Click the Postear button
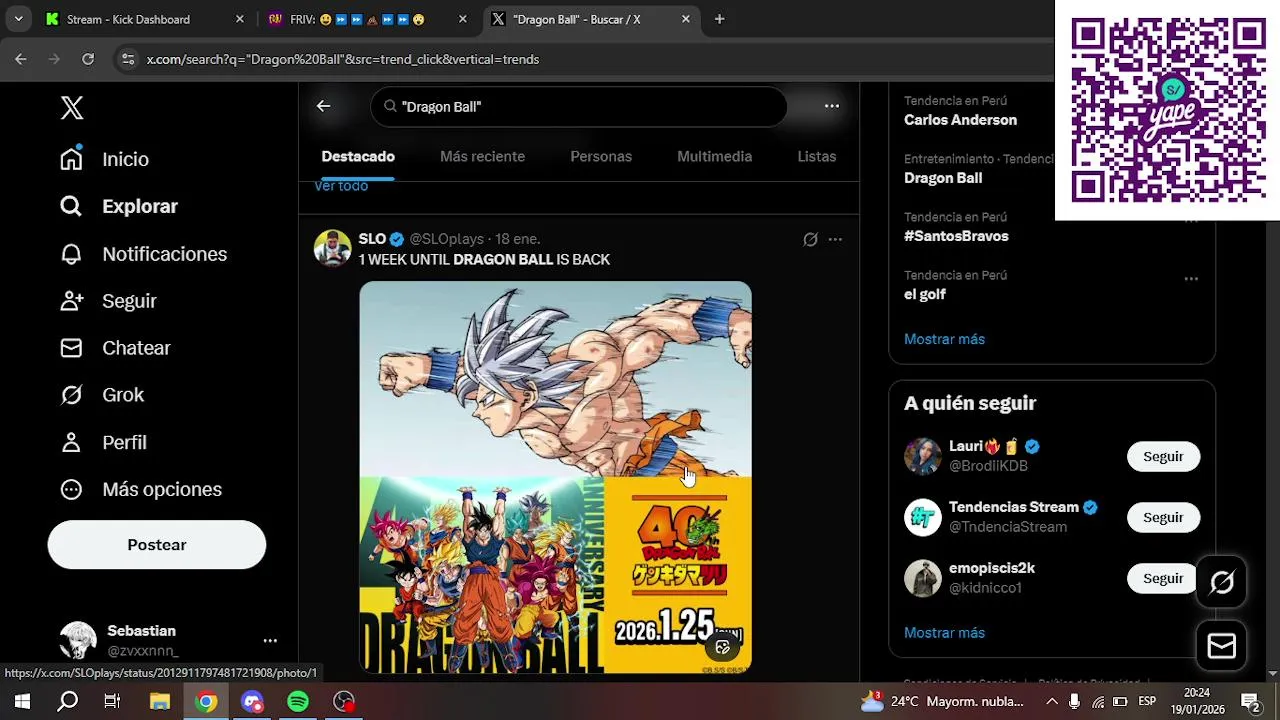This screenshot has width=1280, height=720. point(157,545)
